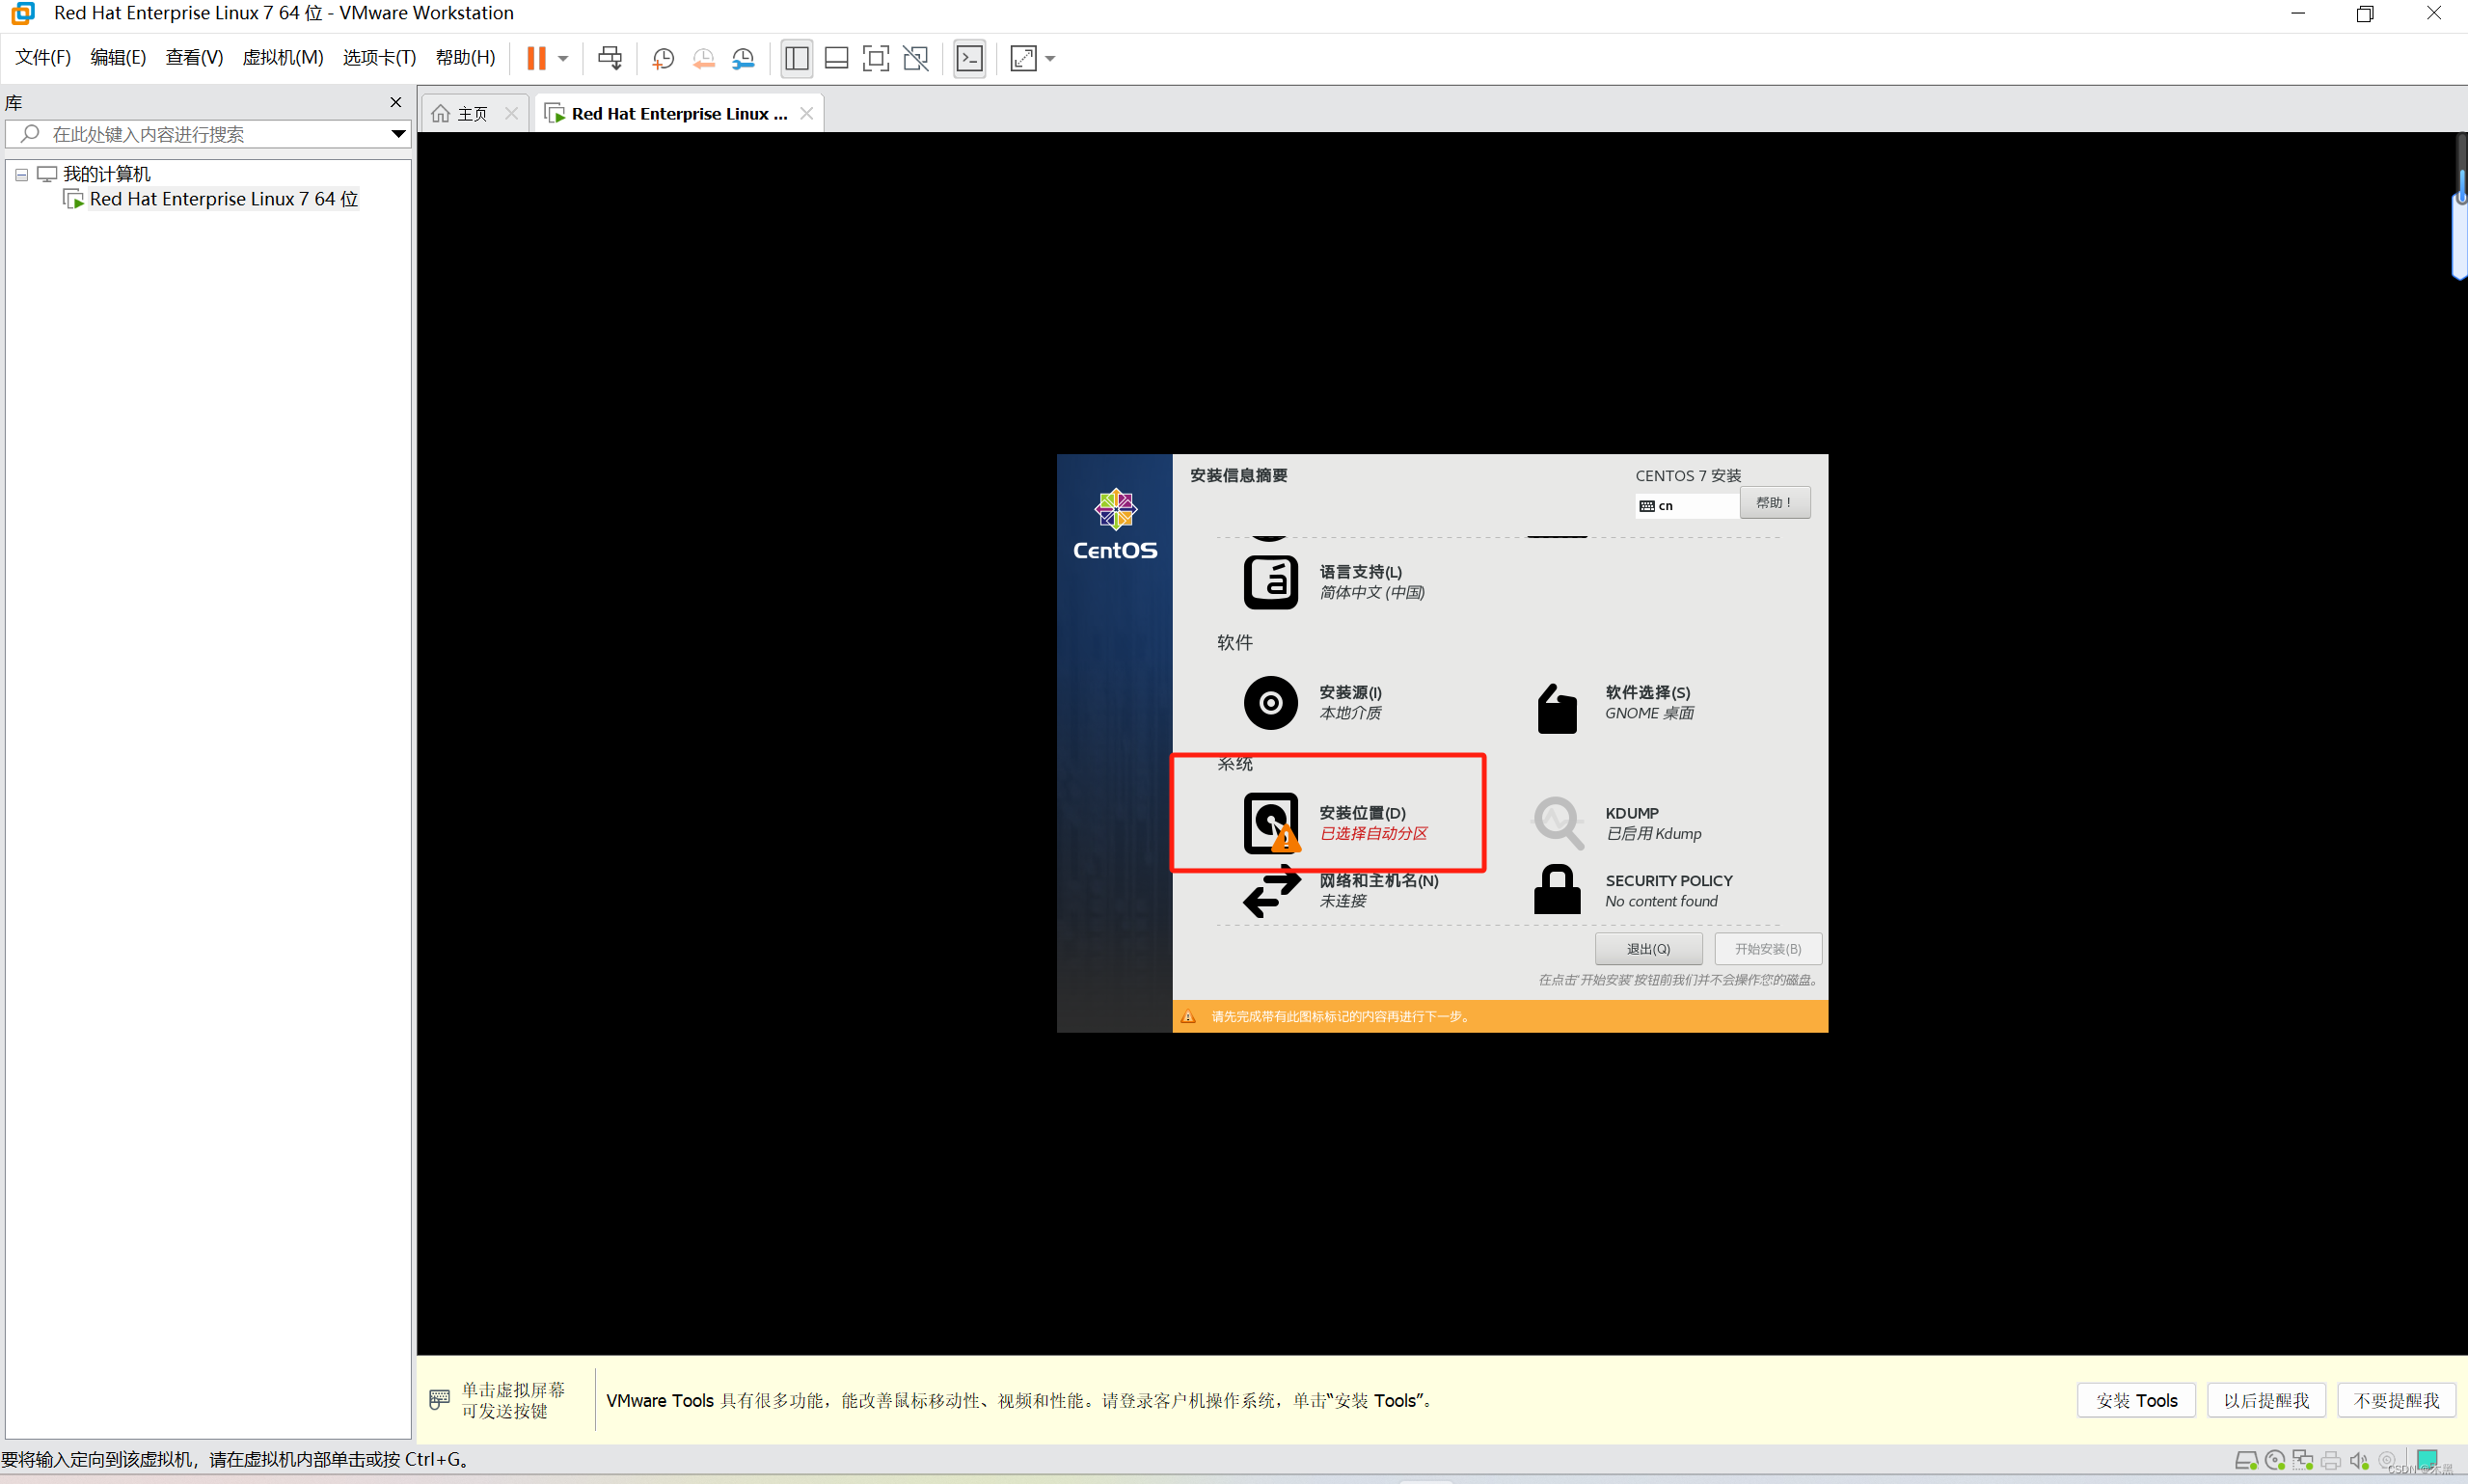Click the 退出(Q) installer button
Screen dimensions: 2468x1484
[1647, 948]
